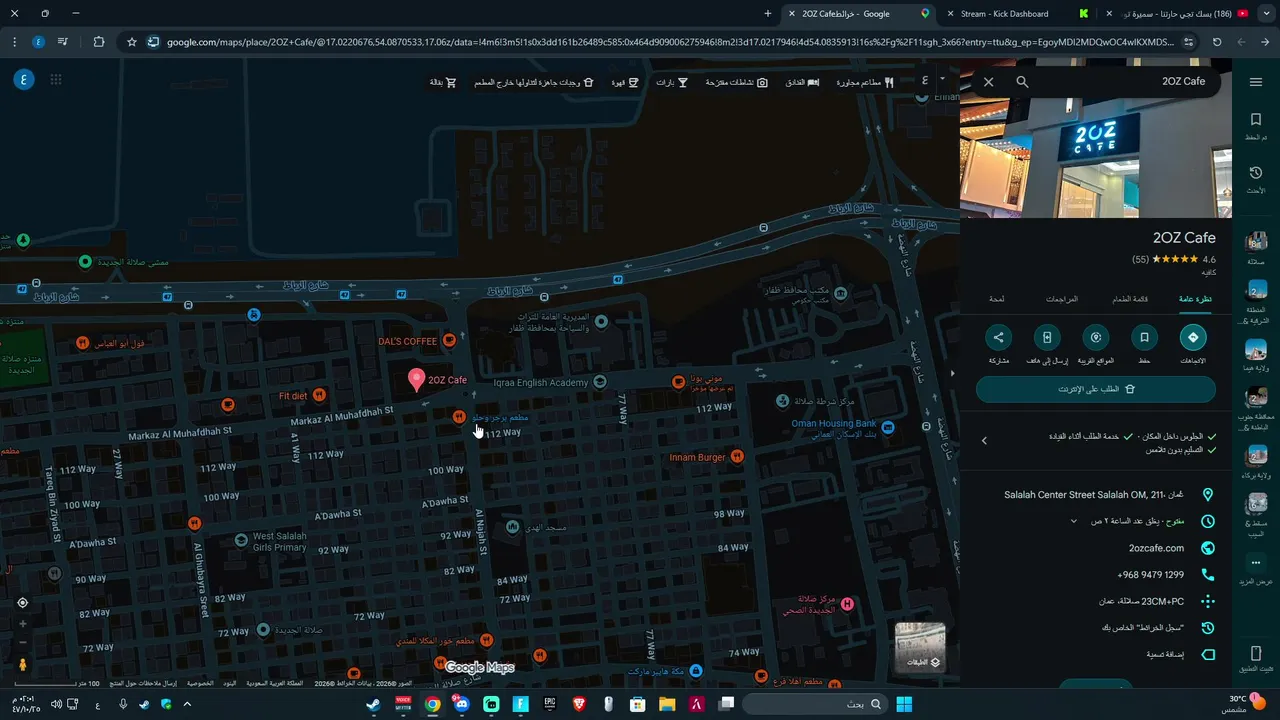Click the Order online button
Image resolution: width=1280 pixels, height=720 pixels.
pyautogui.click(x=1096, y=389)
